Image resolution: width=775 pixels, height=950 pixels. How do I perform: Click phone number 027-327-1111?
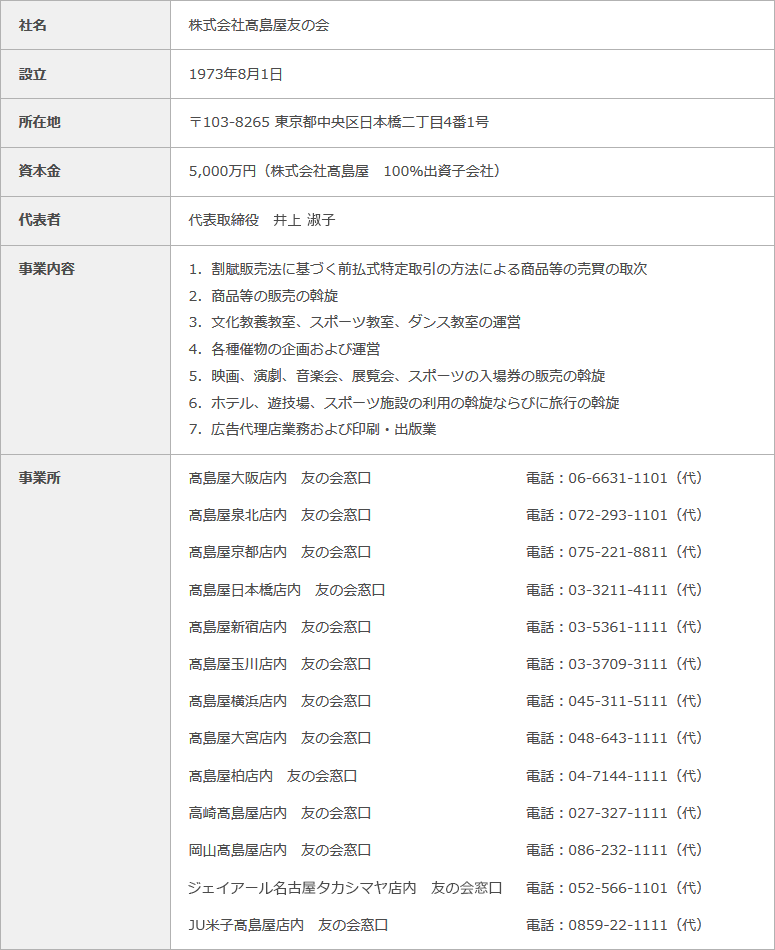[617, 813]
